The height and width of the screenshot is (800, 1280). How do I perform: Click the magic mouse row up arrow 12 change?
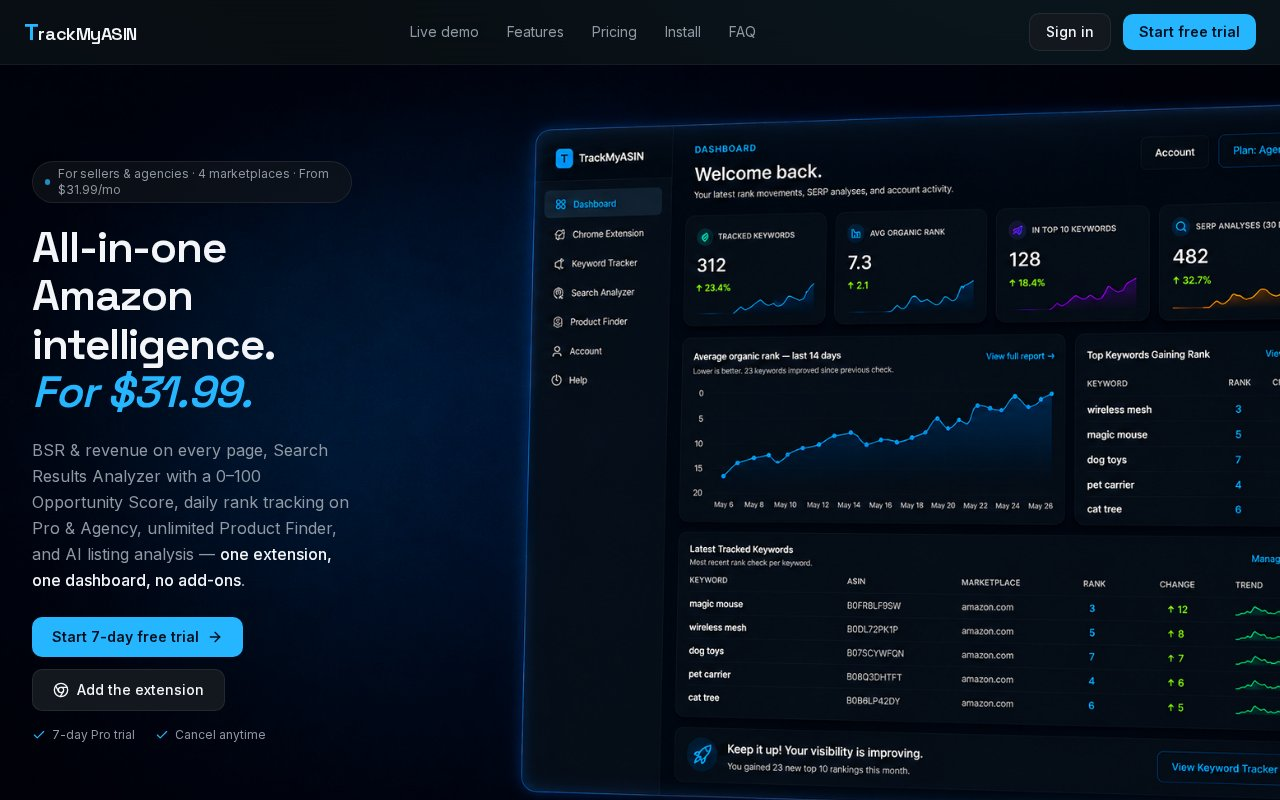pos(1178,610)
